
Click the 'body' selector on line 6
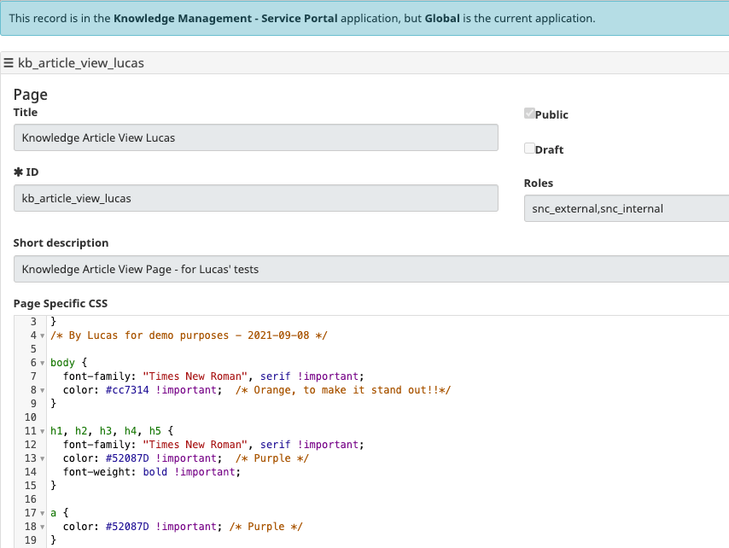click(x=62, y=363)
